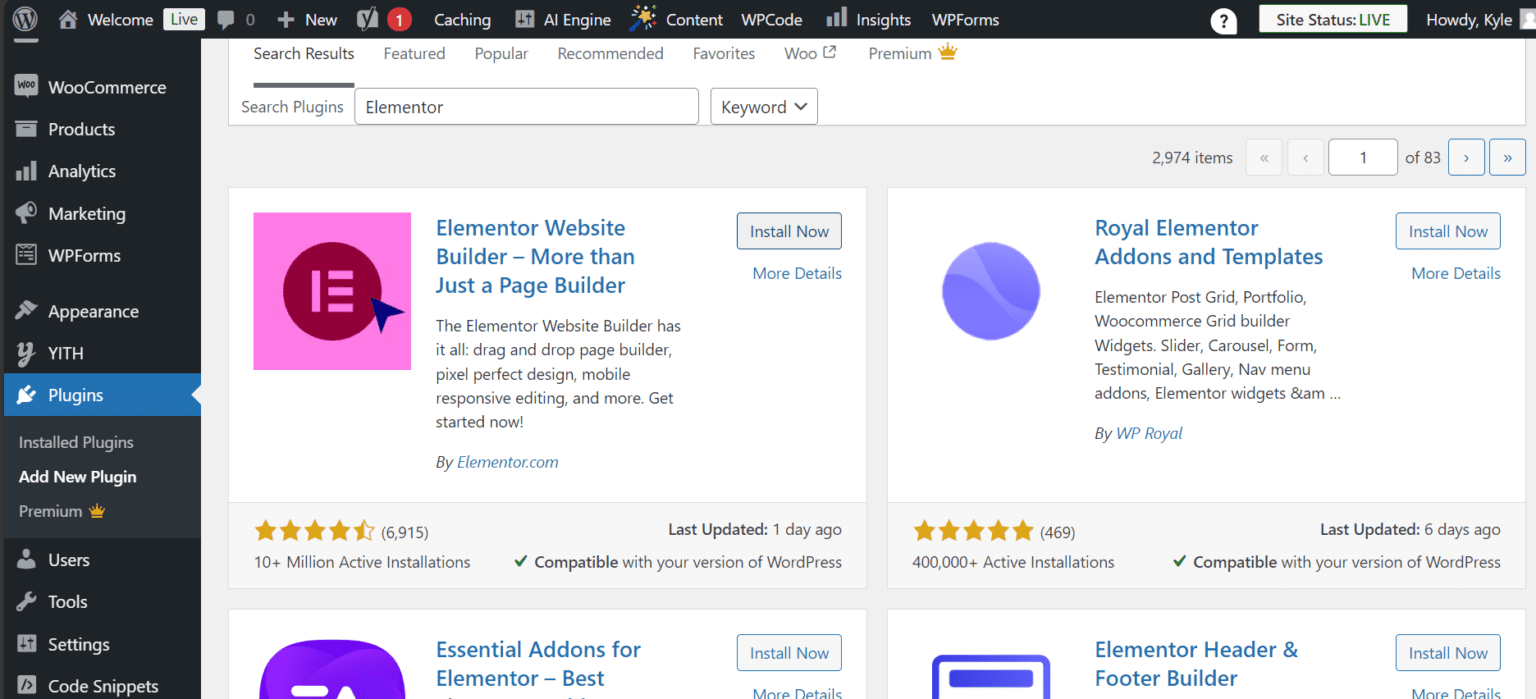Open the comments bubble in admin bar
Viewport: 1536px width, 699px height.
tap(227, 18)
